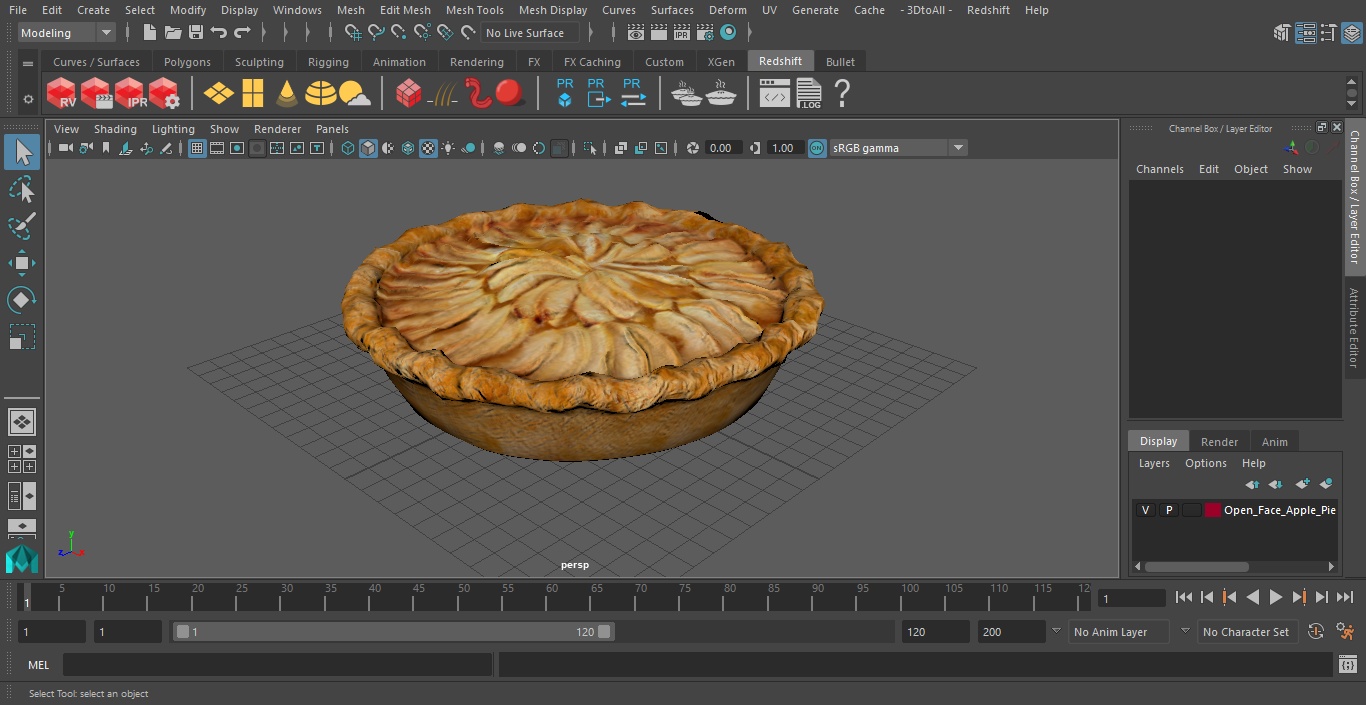The width and height of the screenshot is (1366, 705).
Task: Toggle playback P box of Open_Face_Apple_Pie layer
Action: (1168, 510)
